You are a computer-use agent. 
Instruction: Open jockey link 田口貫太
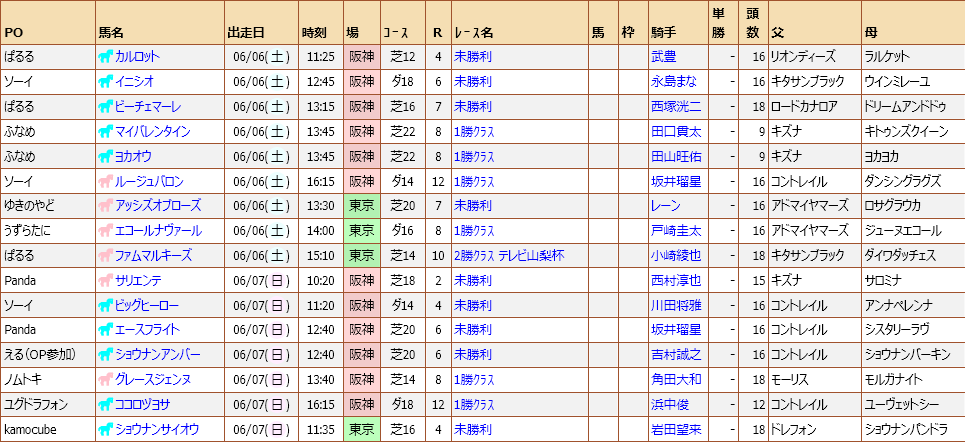pyautogui.click(x=676, y=132)
